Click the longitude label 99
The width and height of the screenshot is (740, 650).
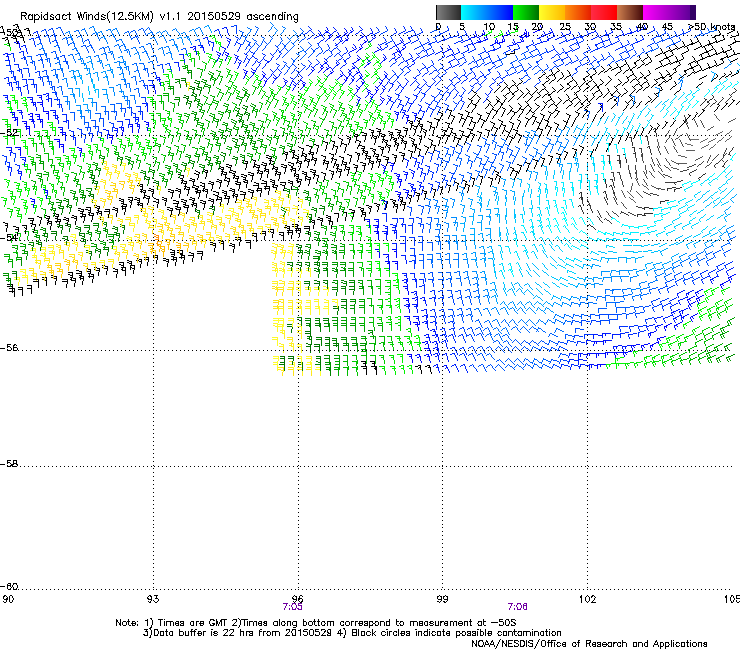pos(442,599)
